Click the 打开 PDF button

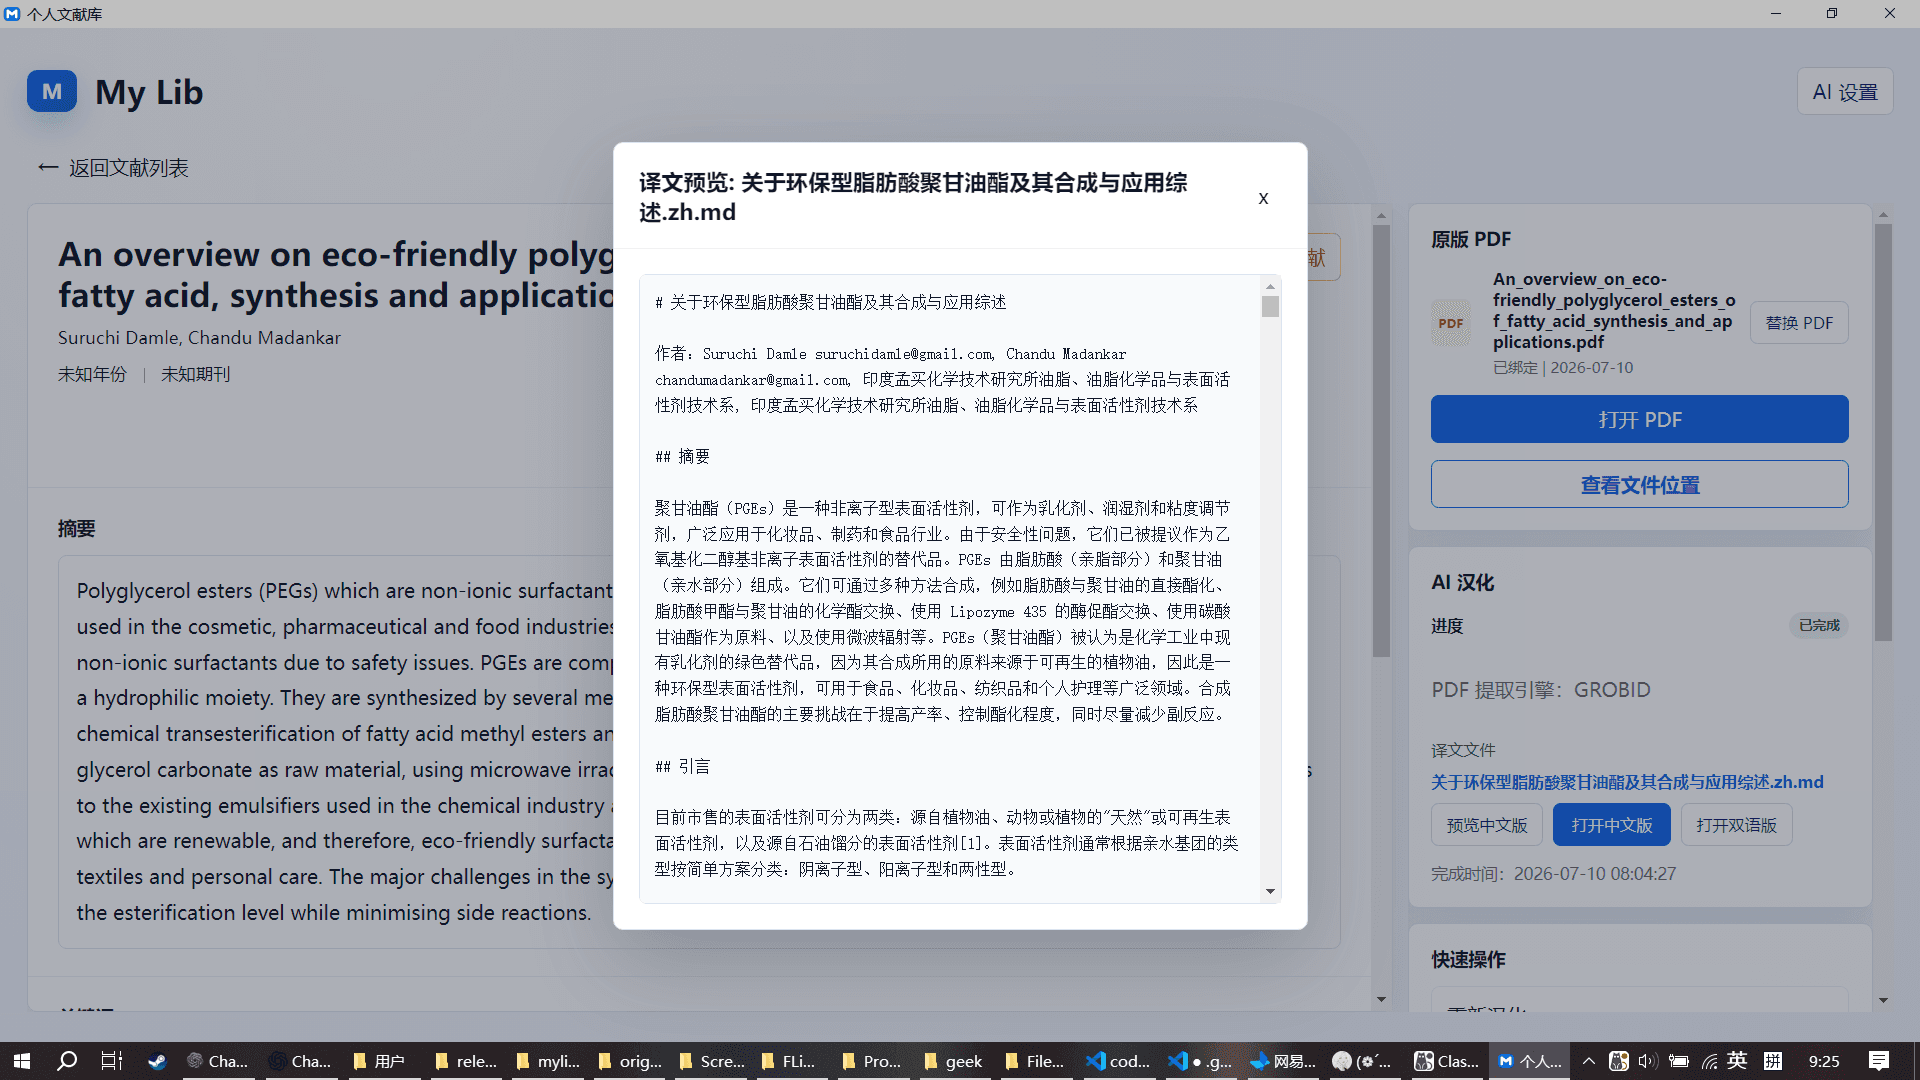pyautogui.click(x=1639, y=419)
